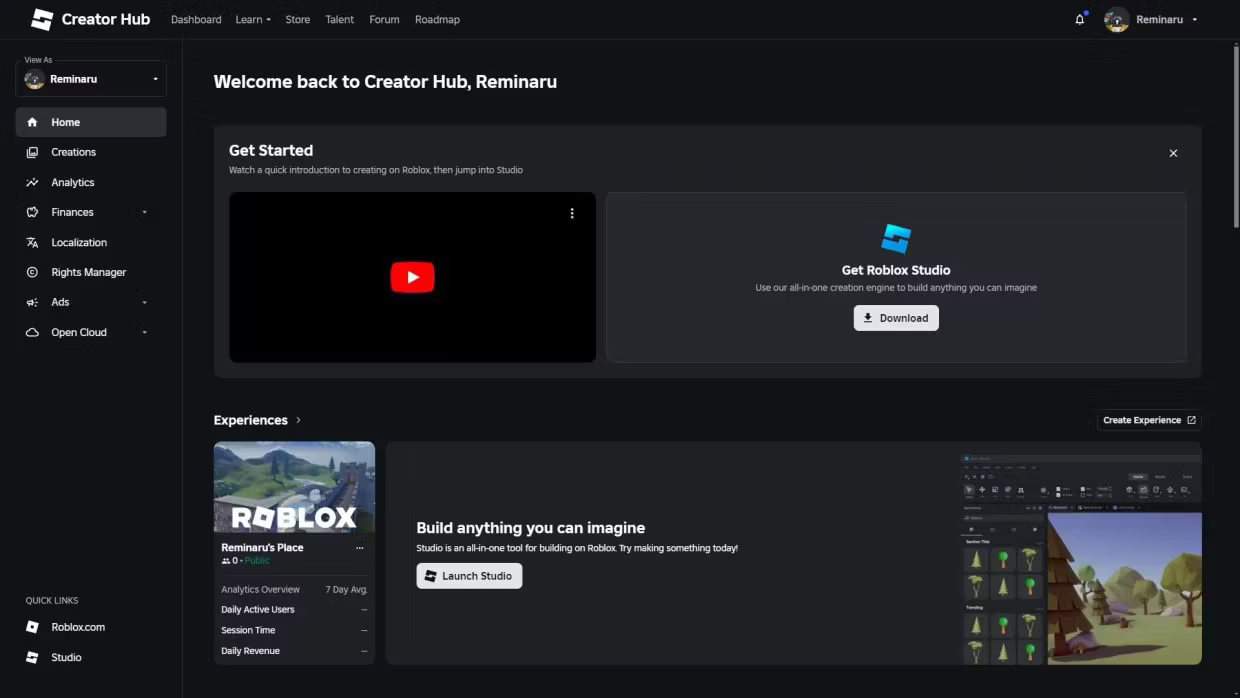The height and width of the screenshot is (698, 1240).
Task: Click the Daily Revenue row
Action: pyautogui.click(x=295, y=651)
